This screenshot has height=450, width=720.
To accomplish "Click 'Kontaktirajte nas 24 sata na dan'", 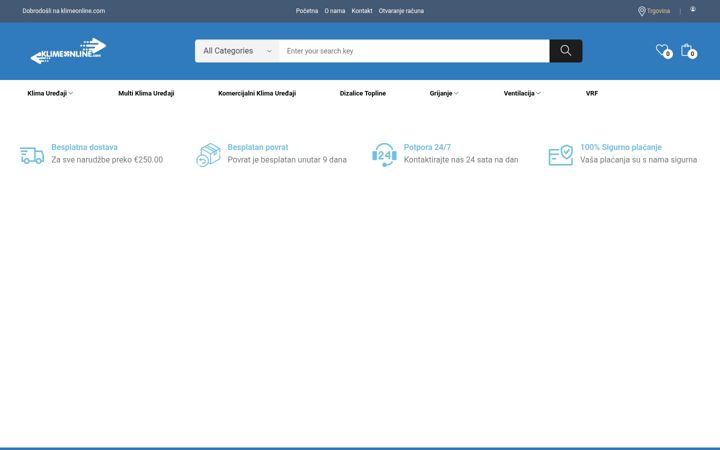I will (461, 160).
